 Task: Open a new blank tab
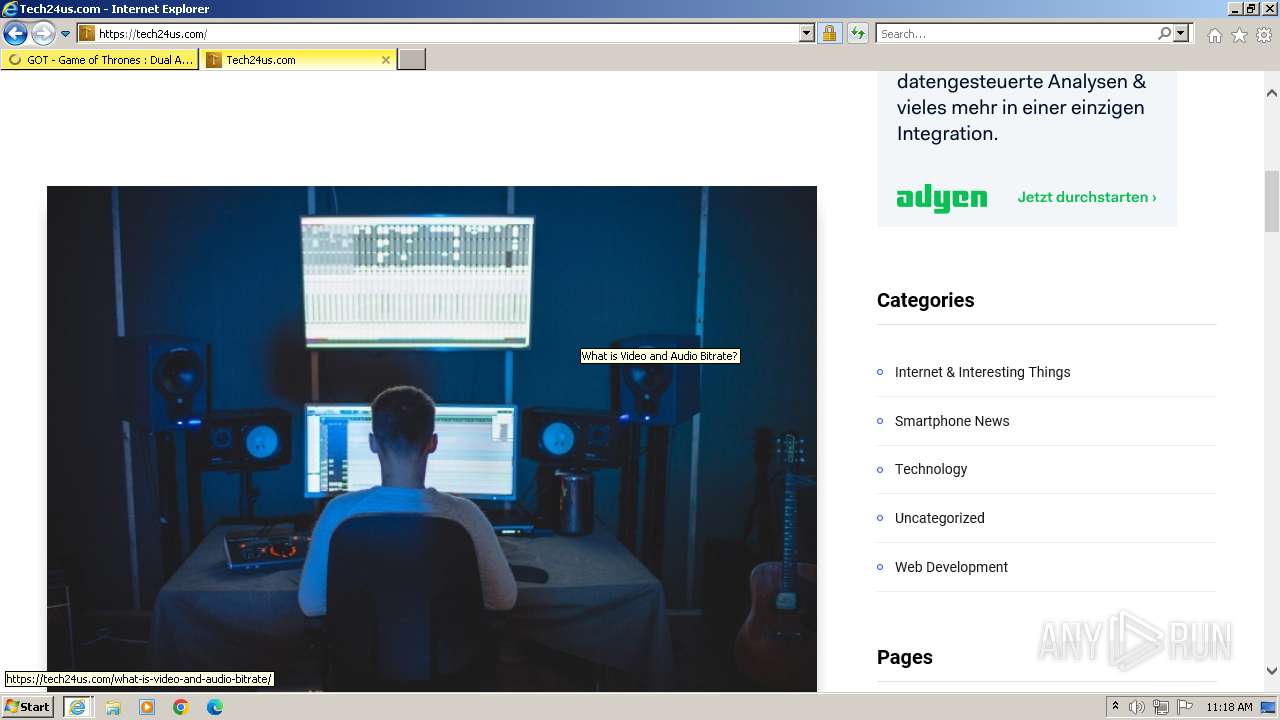[x=412, y=60]
